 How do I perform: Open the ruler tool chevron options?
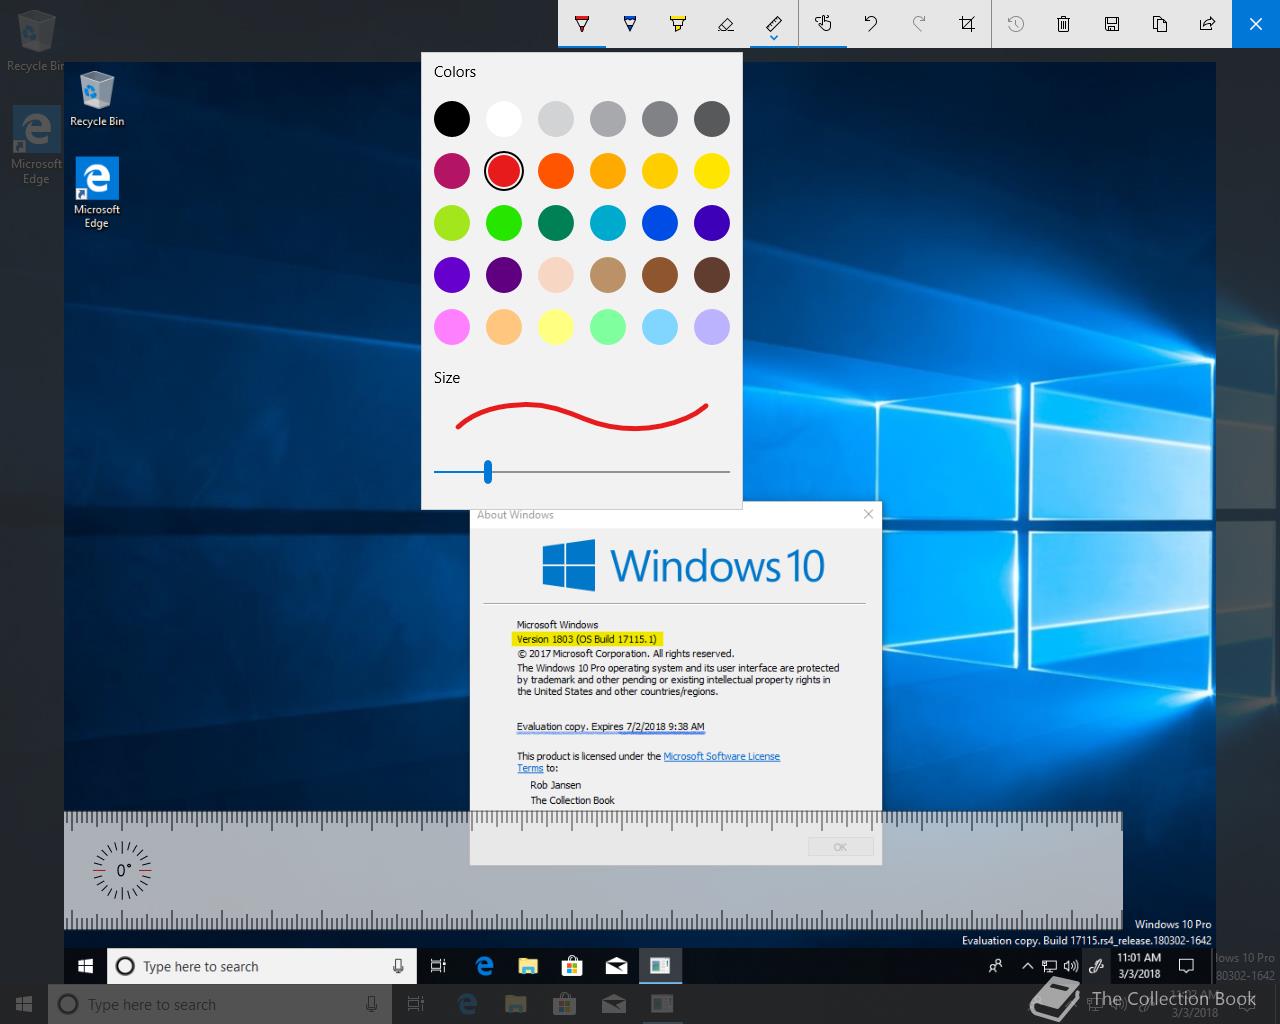[x=774, y=39]
